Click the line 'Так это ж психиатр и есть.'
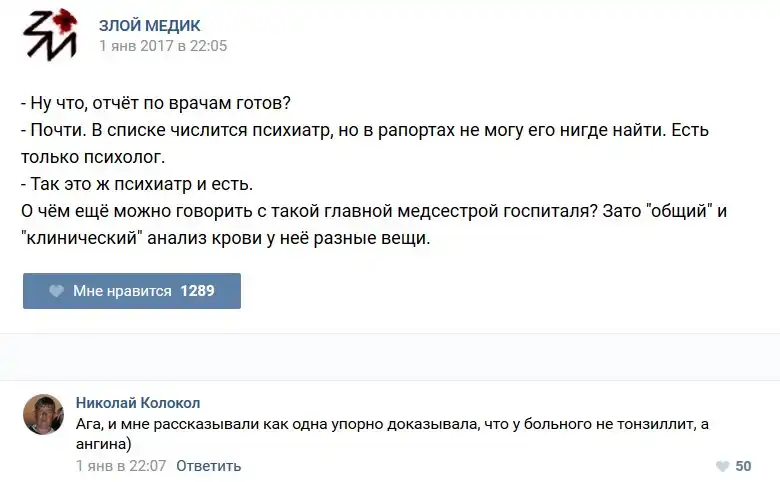This screenshot has height=482, width=780. 138,184
